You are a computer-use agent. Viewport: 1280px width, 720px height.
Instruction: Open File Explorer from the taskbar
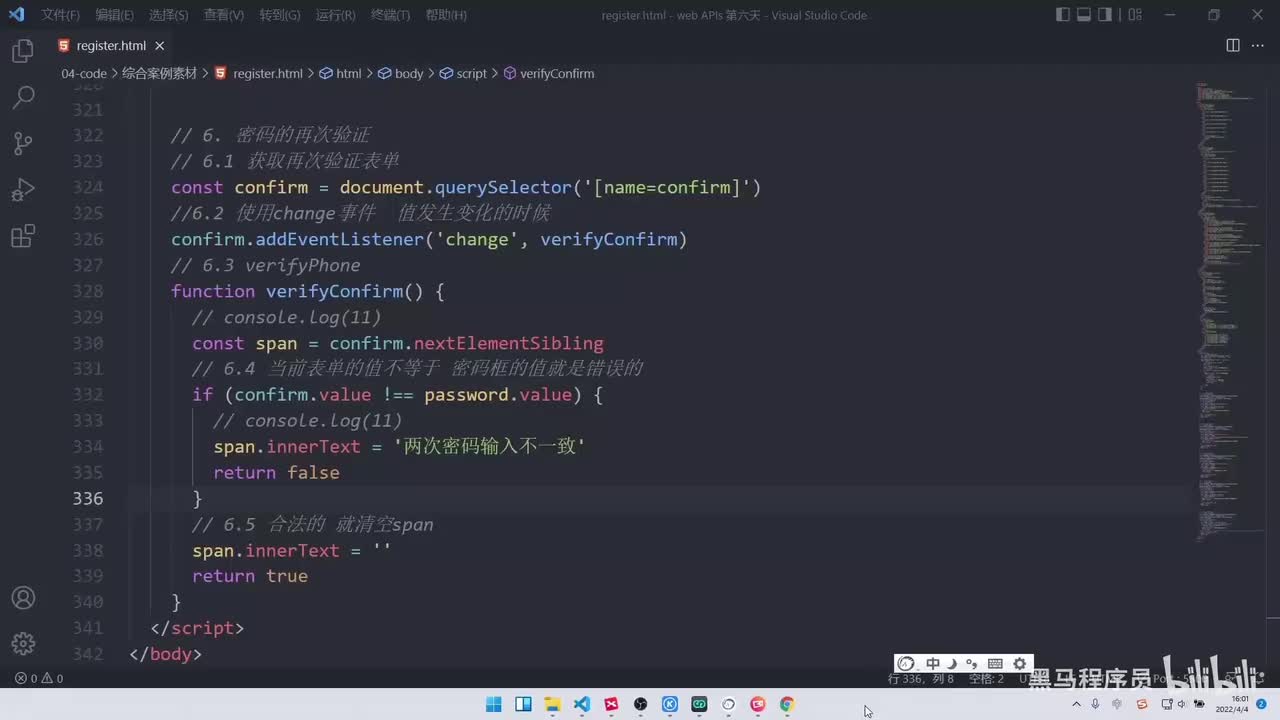pyautogui.click(x=552, y=704)
